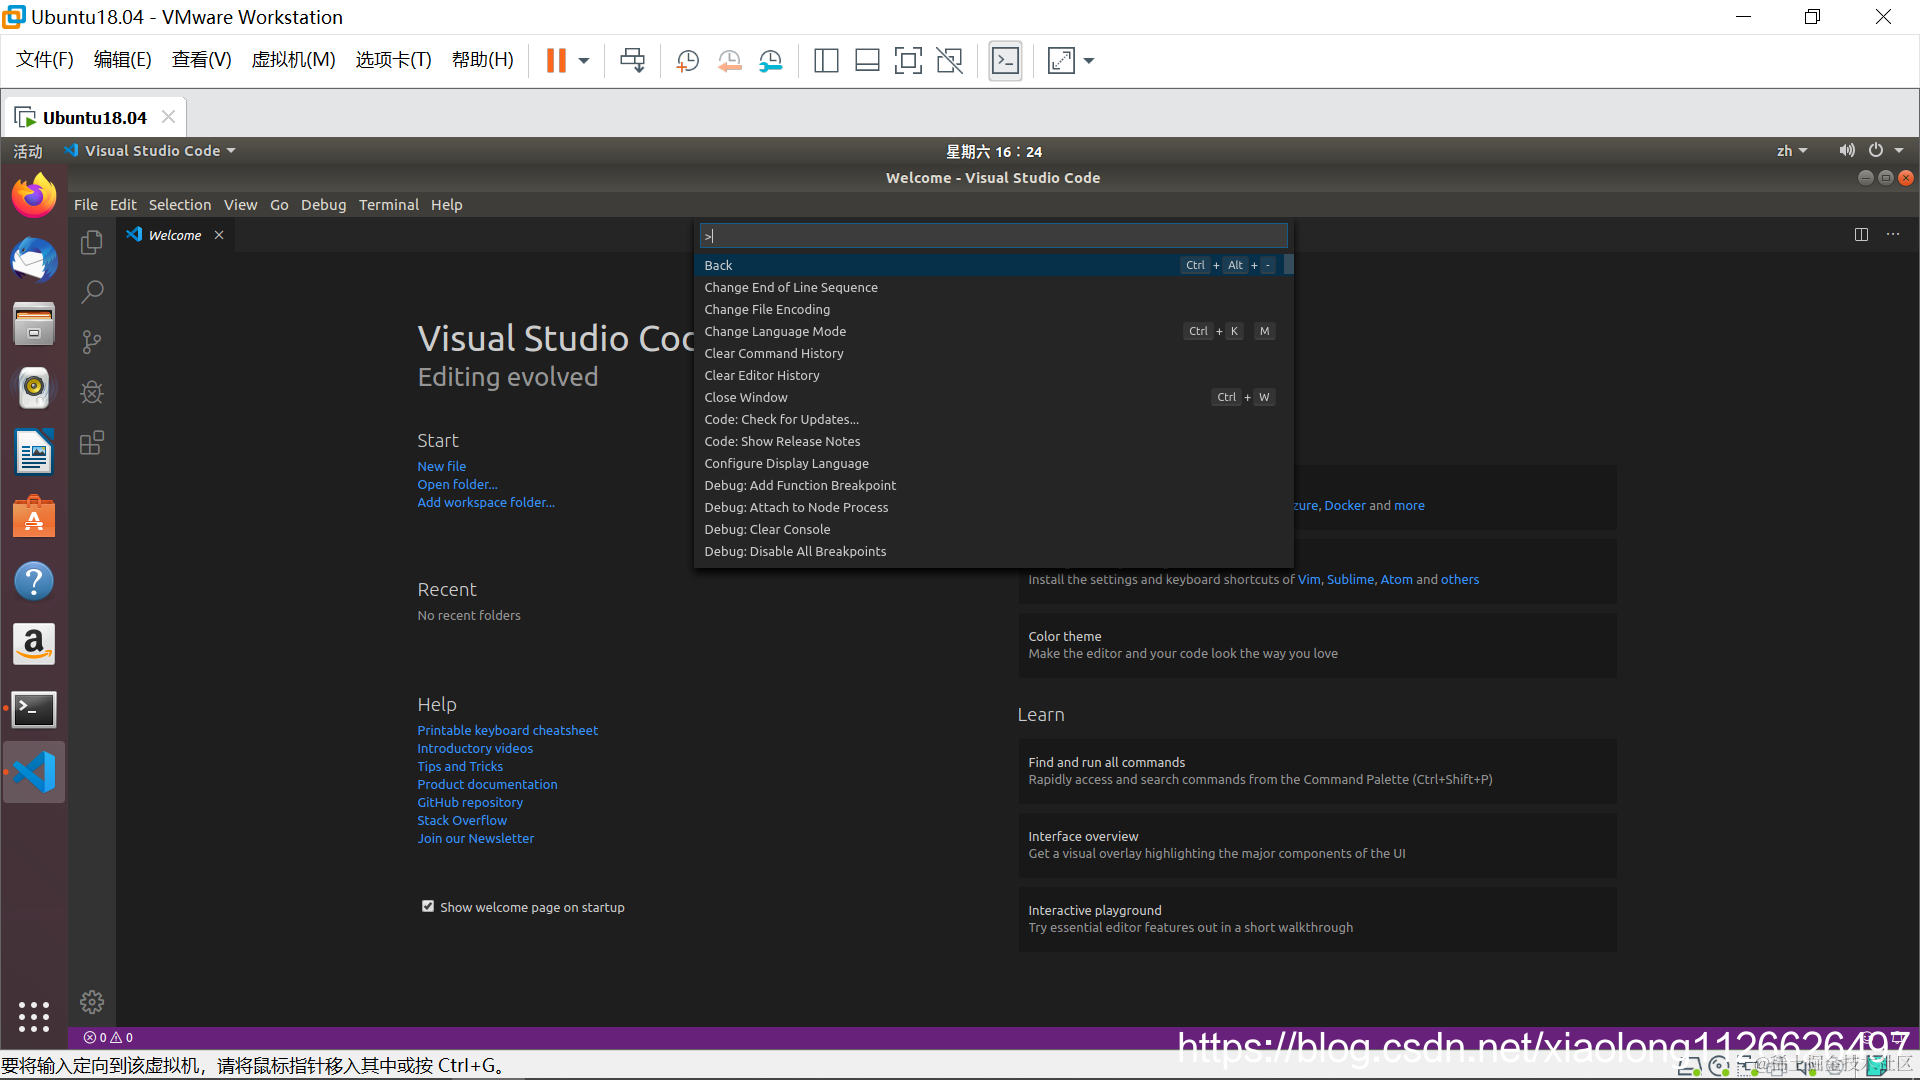Click the Manage gear icon
Image resolution: width=1920 pixels, height=1080 pixels.
(91, 1002)
